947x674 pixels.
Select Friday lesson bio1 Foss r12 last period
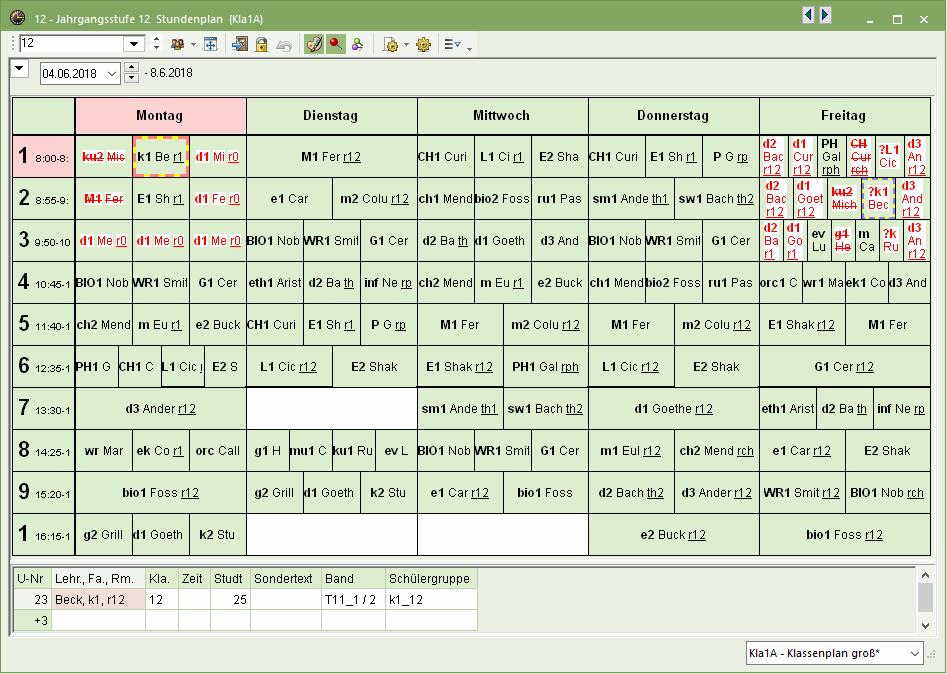coord(844,534)
